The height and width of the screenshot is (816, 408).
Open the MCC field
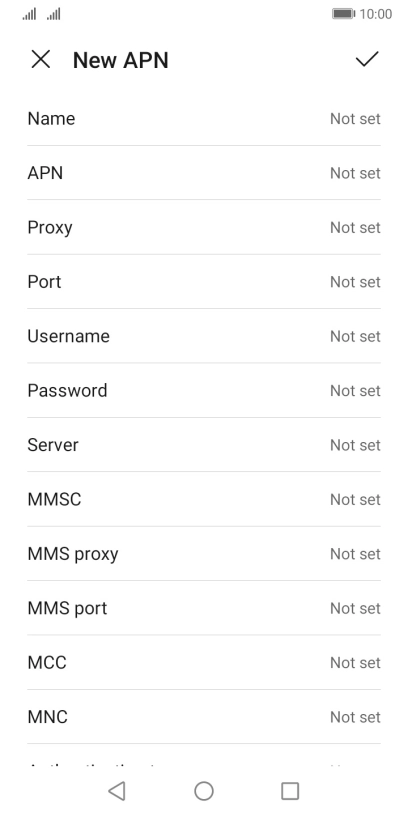point(204,662)
